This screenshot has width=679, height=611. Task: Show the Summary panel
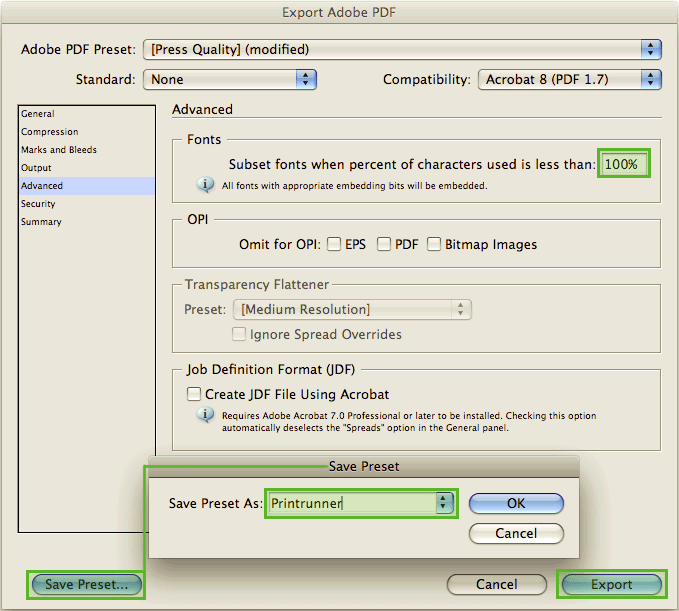tap(41, 222)
